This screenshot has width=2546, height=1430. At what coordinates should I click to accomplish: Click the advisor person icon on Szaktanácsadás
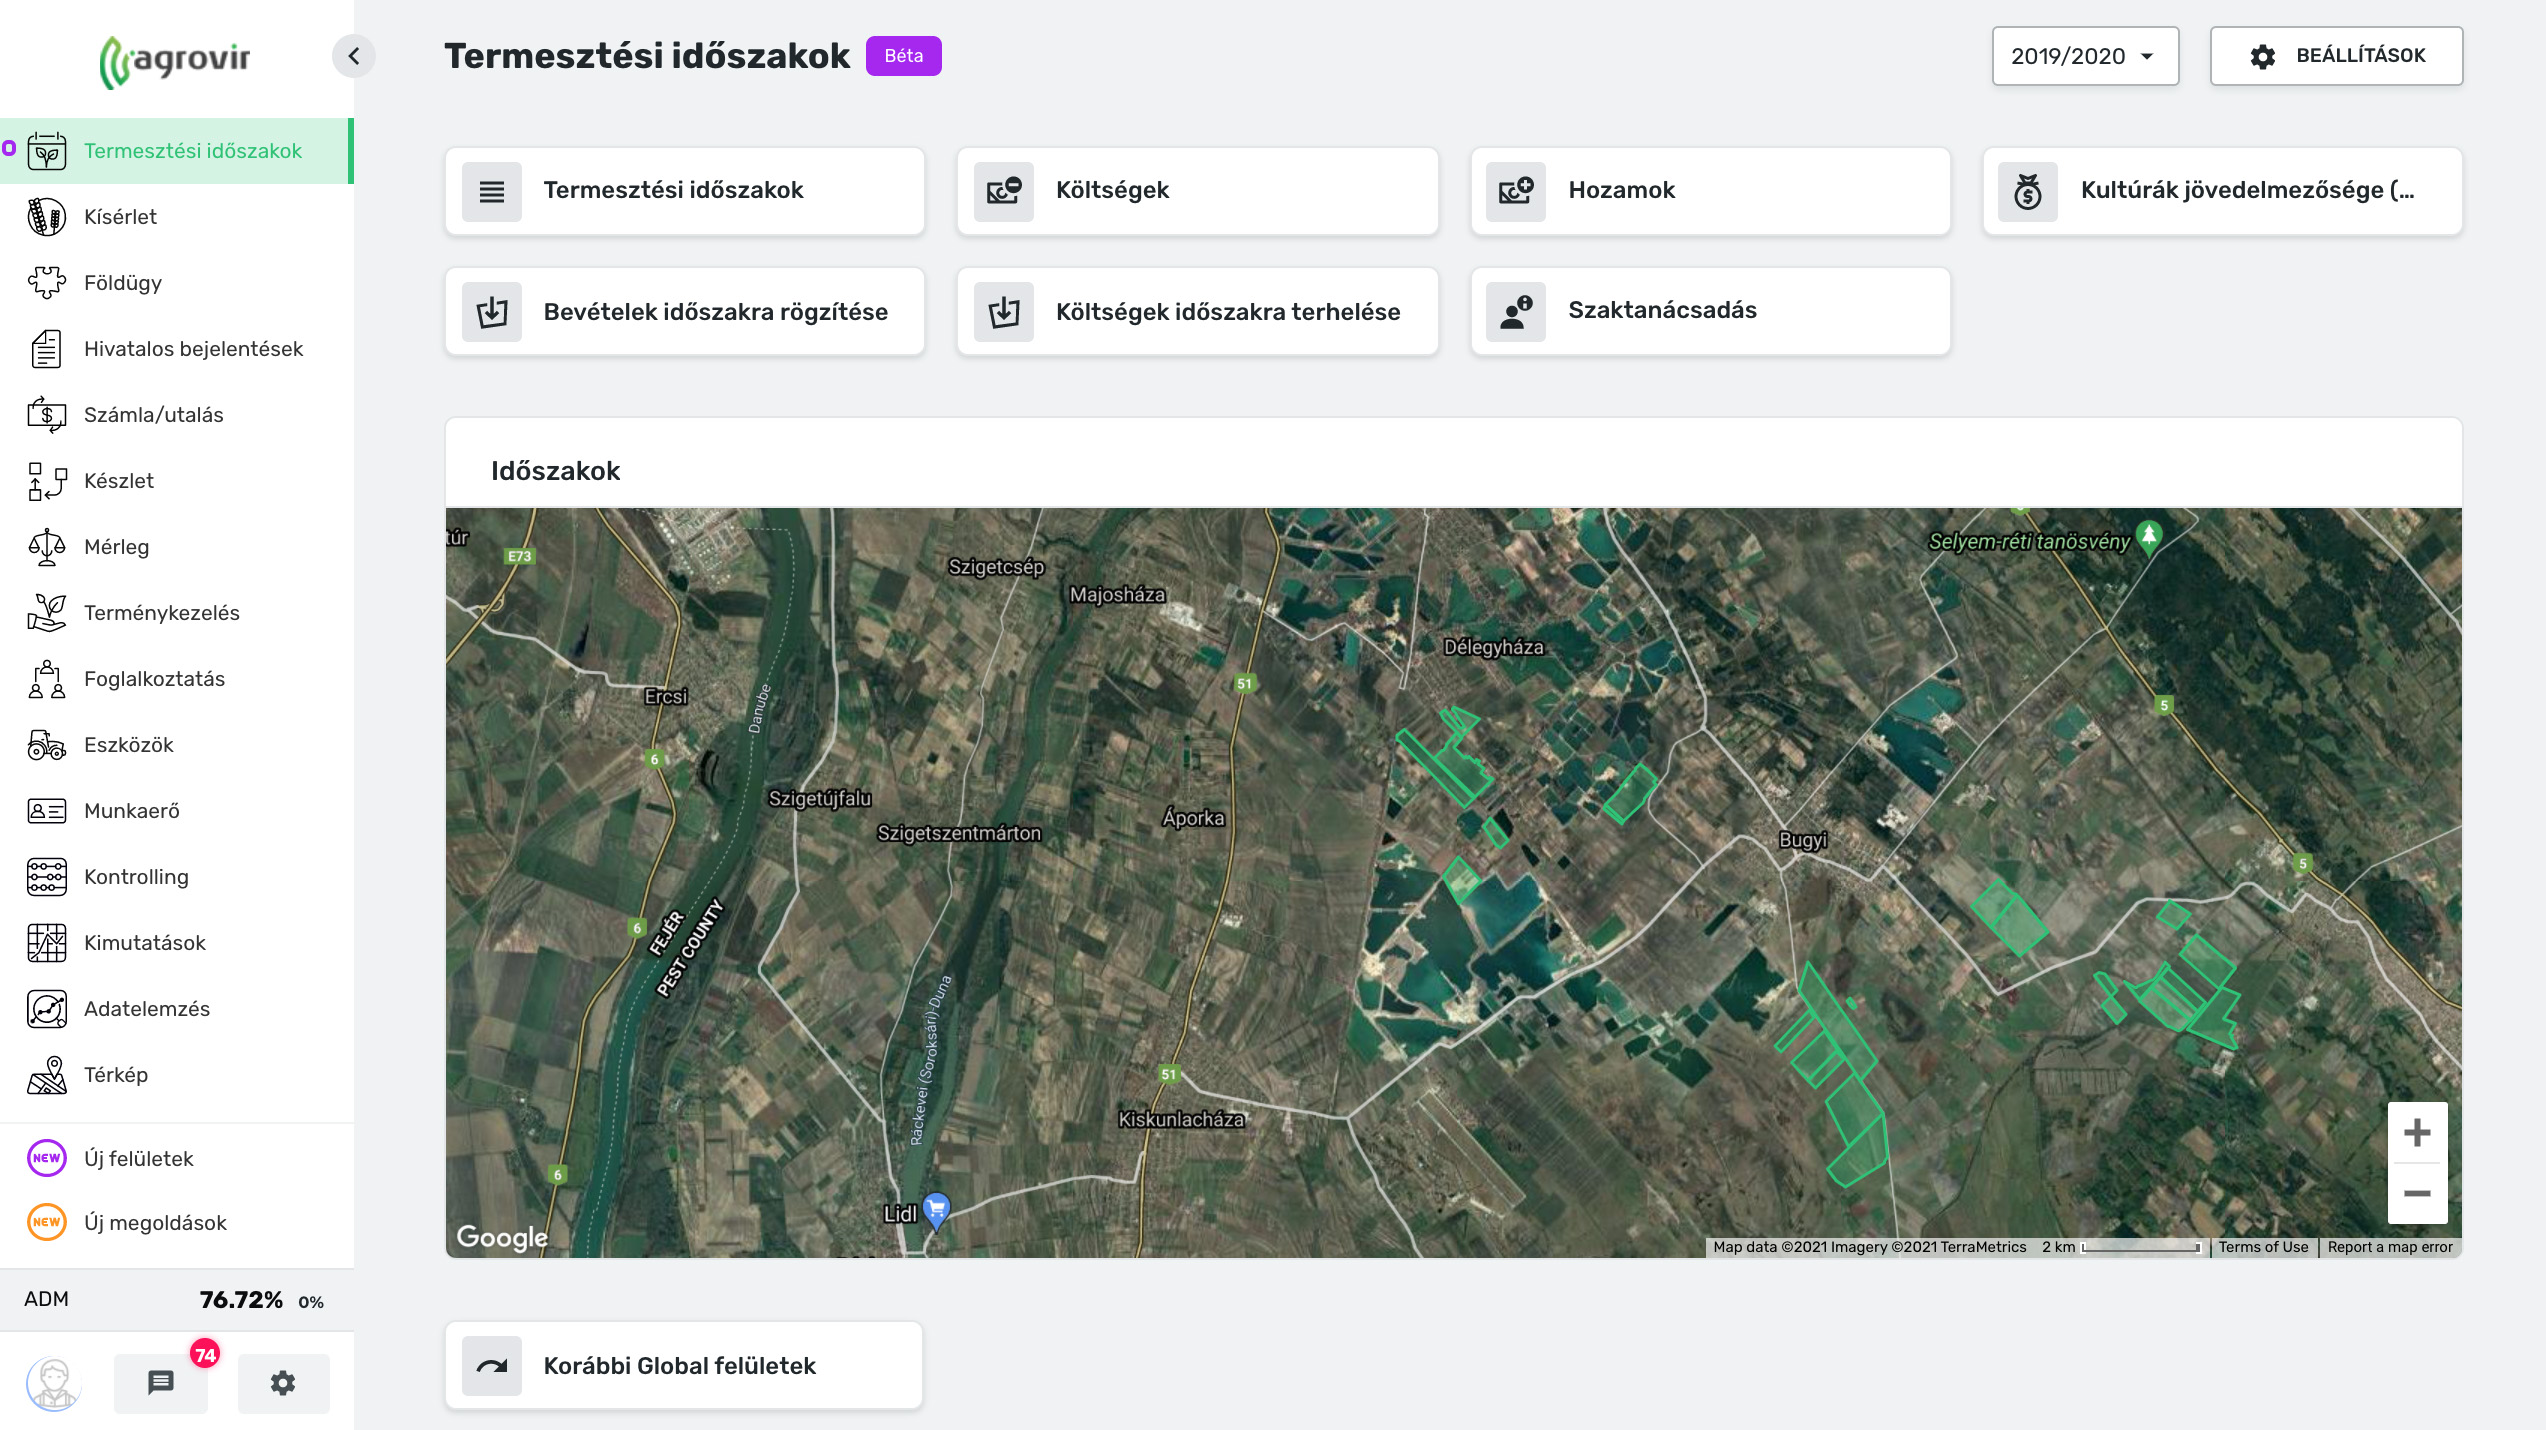click(1516, 312)
